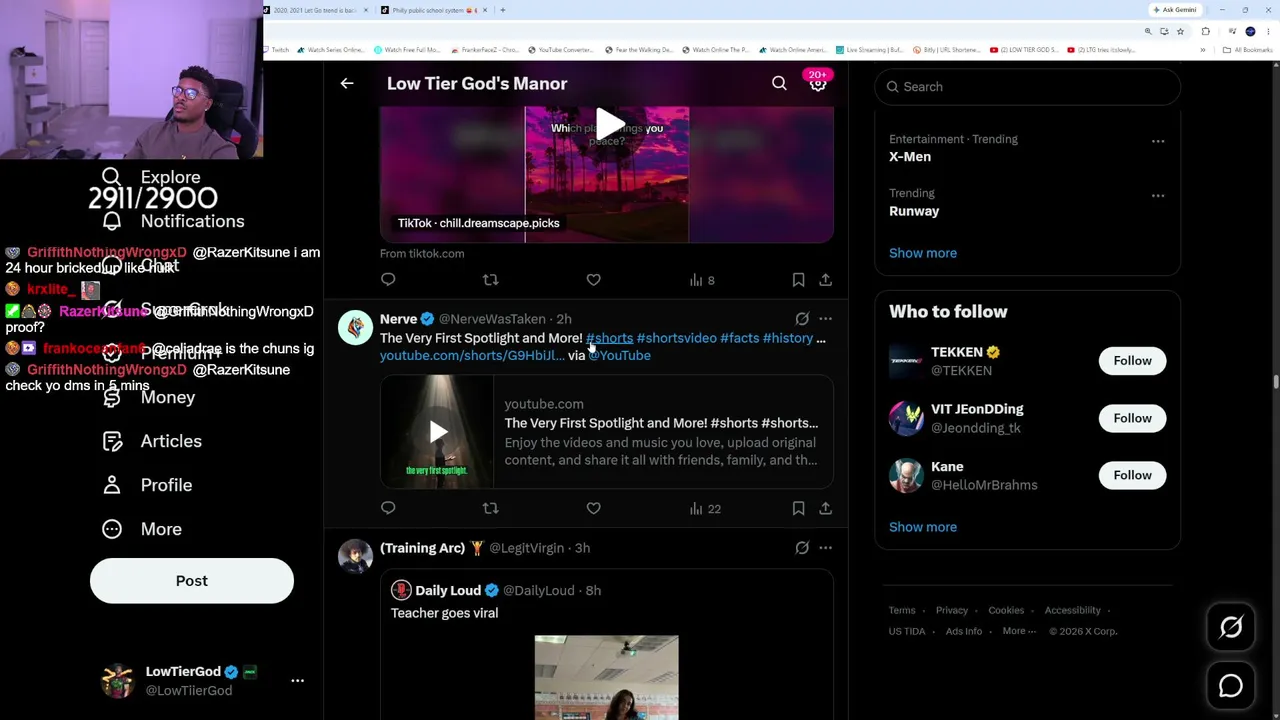Open the youtube.com/shorts link in Nerve's post
1280x720 pixels.
[472, 355]
